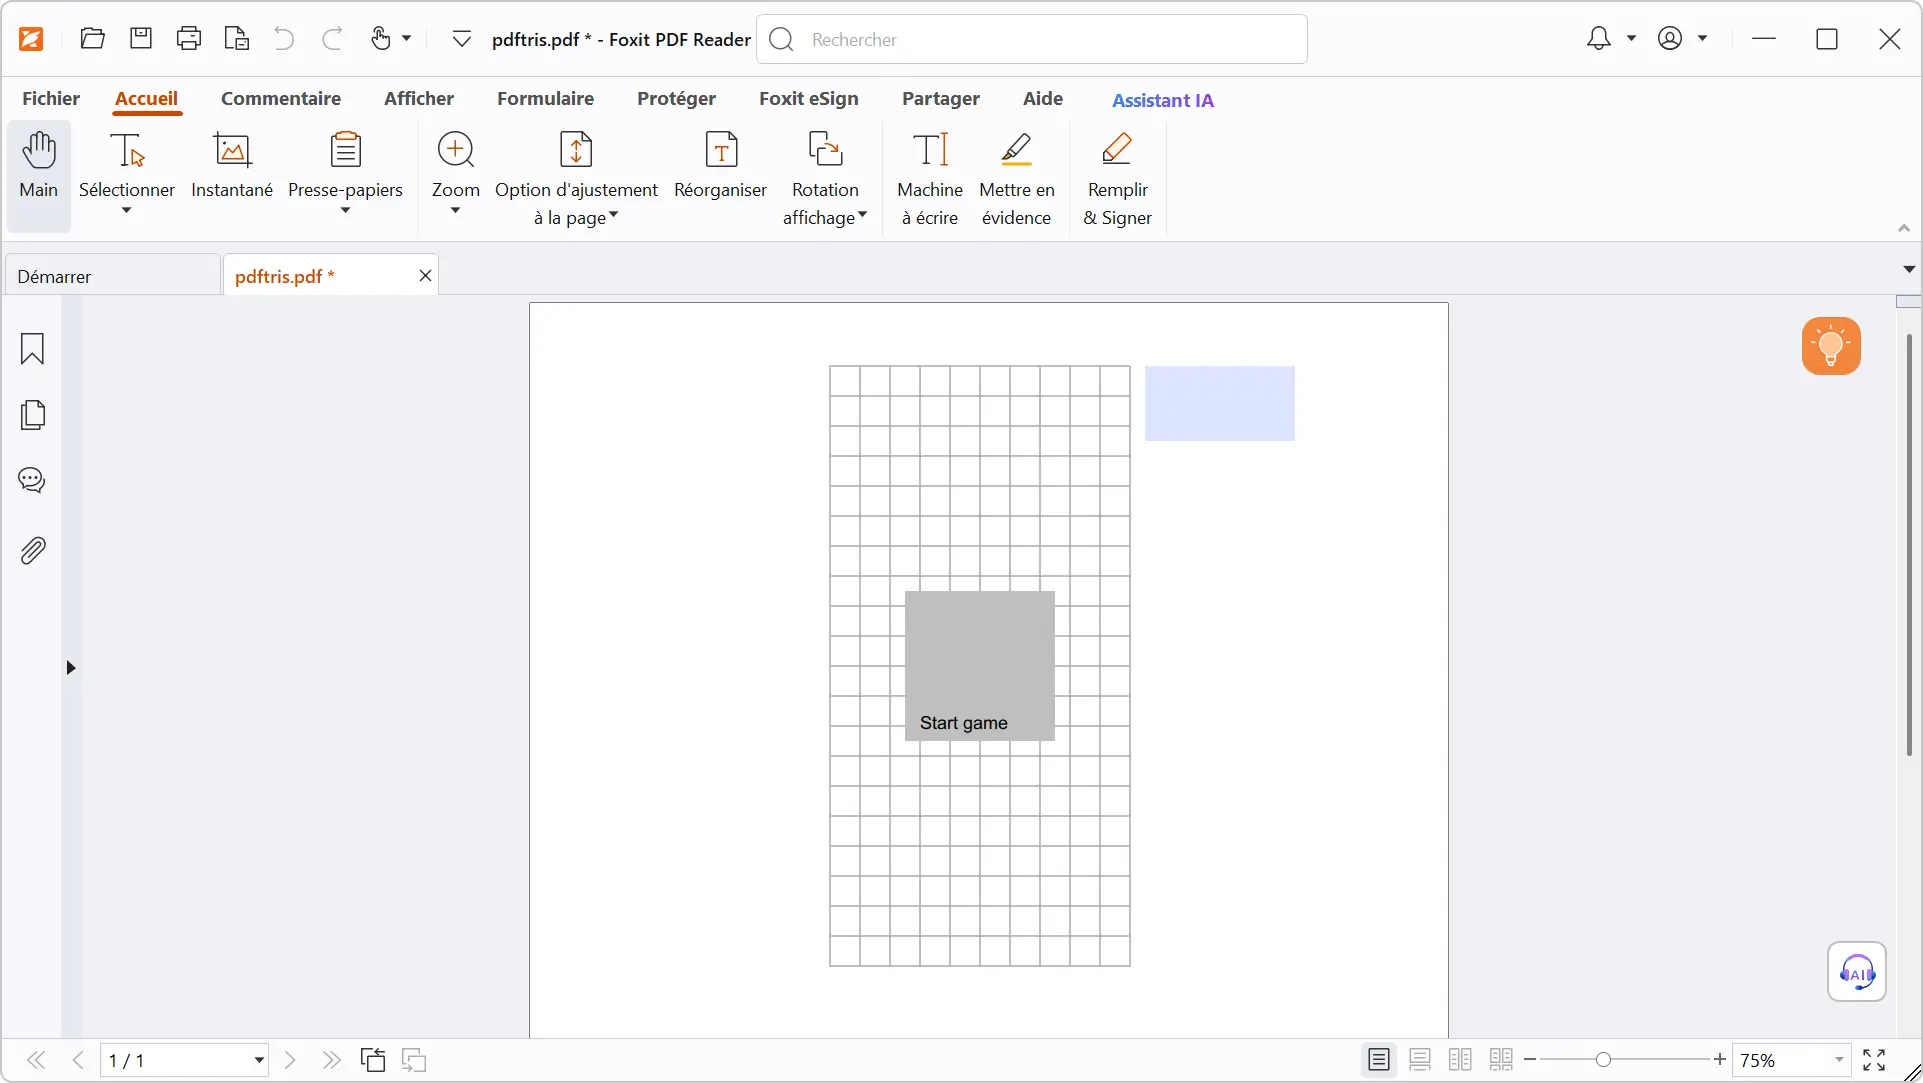Click the orange lightbulb tips button
This screenshot has height=1083, width=1923.
click(1831, 346)
